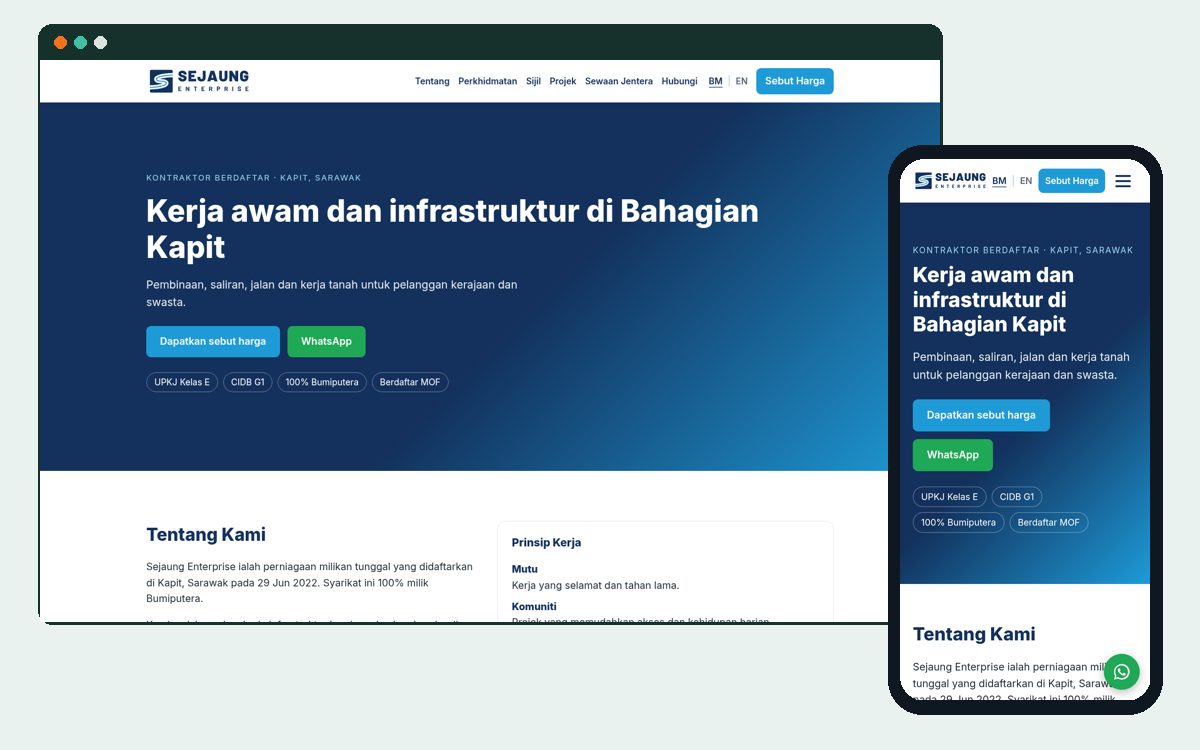Click the green WhatsApp button on desktop hero
Viewport: 1200px width, 750px height.
[x=326, y=341]
